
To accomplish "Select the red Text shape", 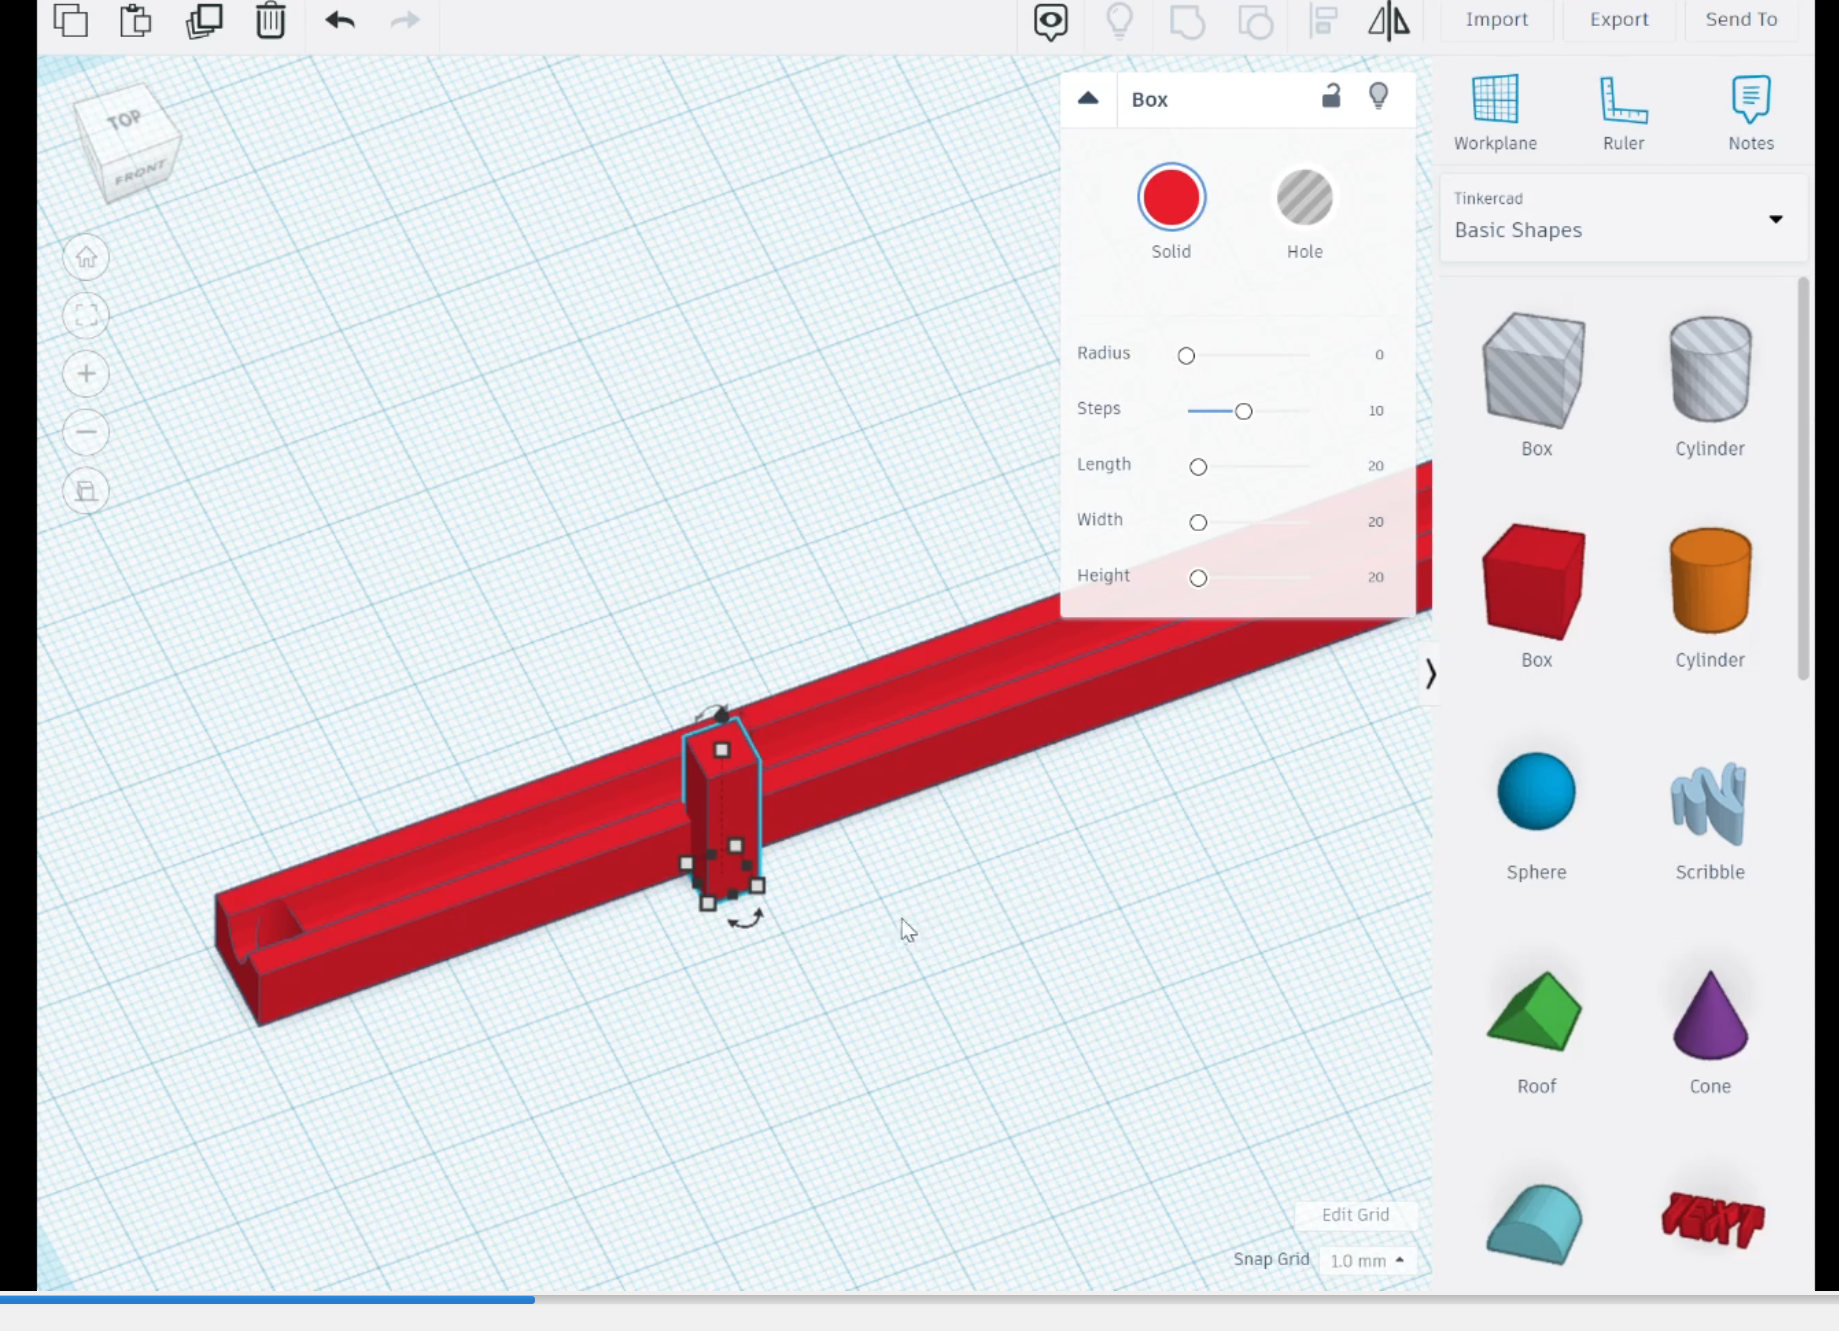I will (1712, 1220).
